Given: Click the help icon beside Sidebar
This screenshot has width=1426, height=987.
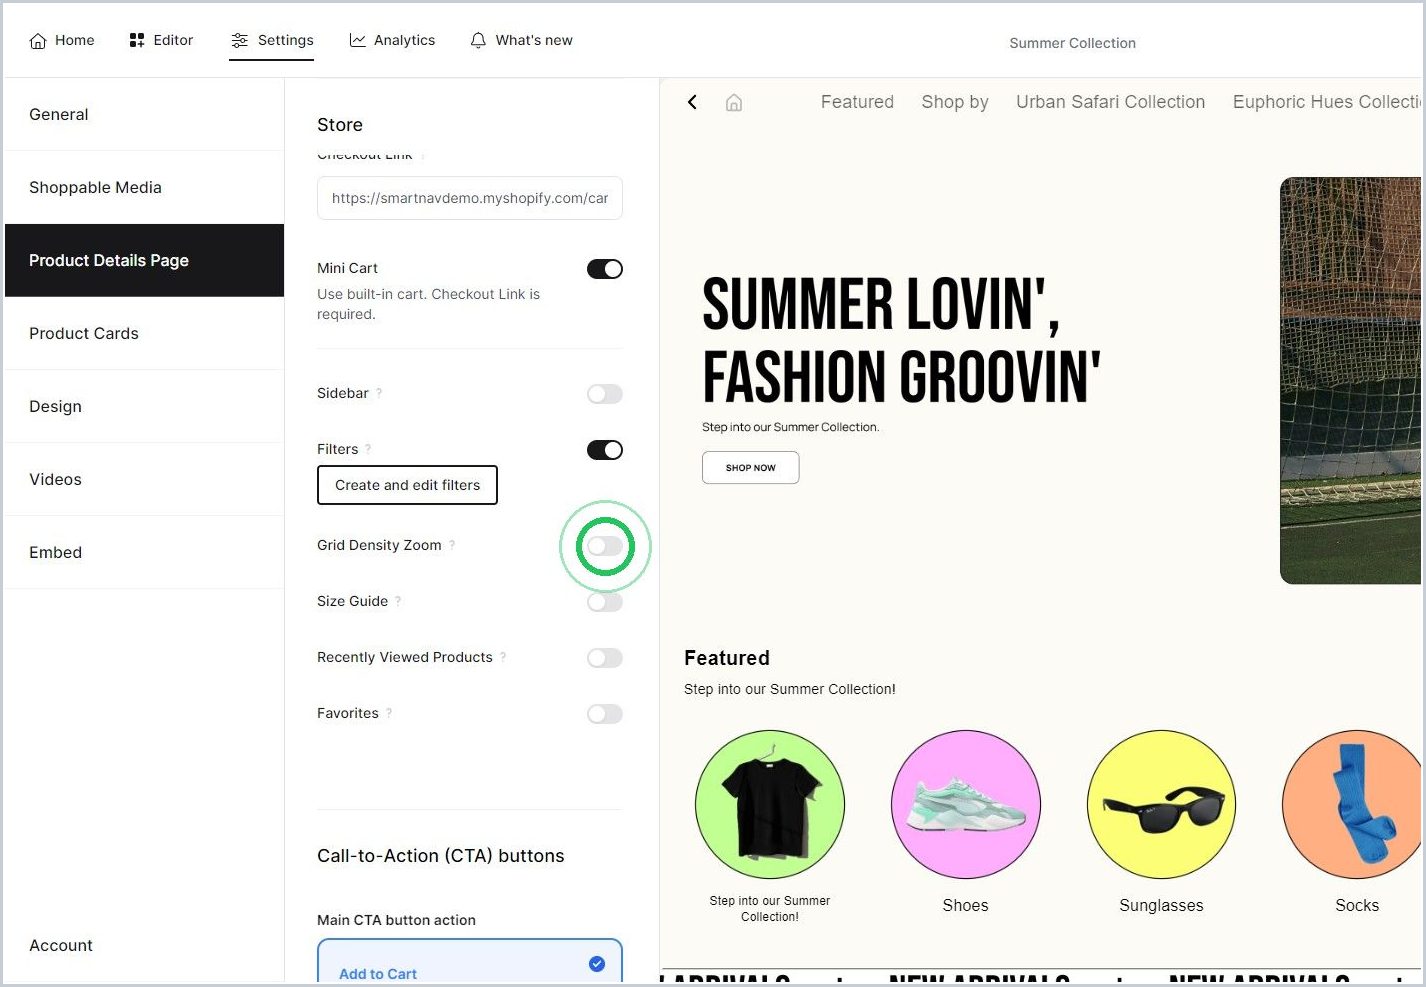Looking at the screenshot, I should [379, 393].
